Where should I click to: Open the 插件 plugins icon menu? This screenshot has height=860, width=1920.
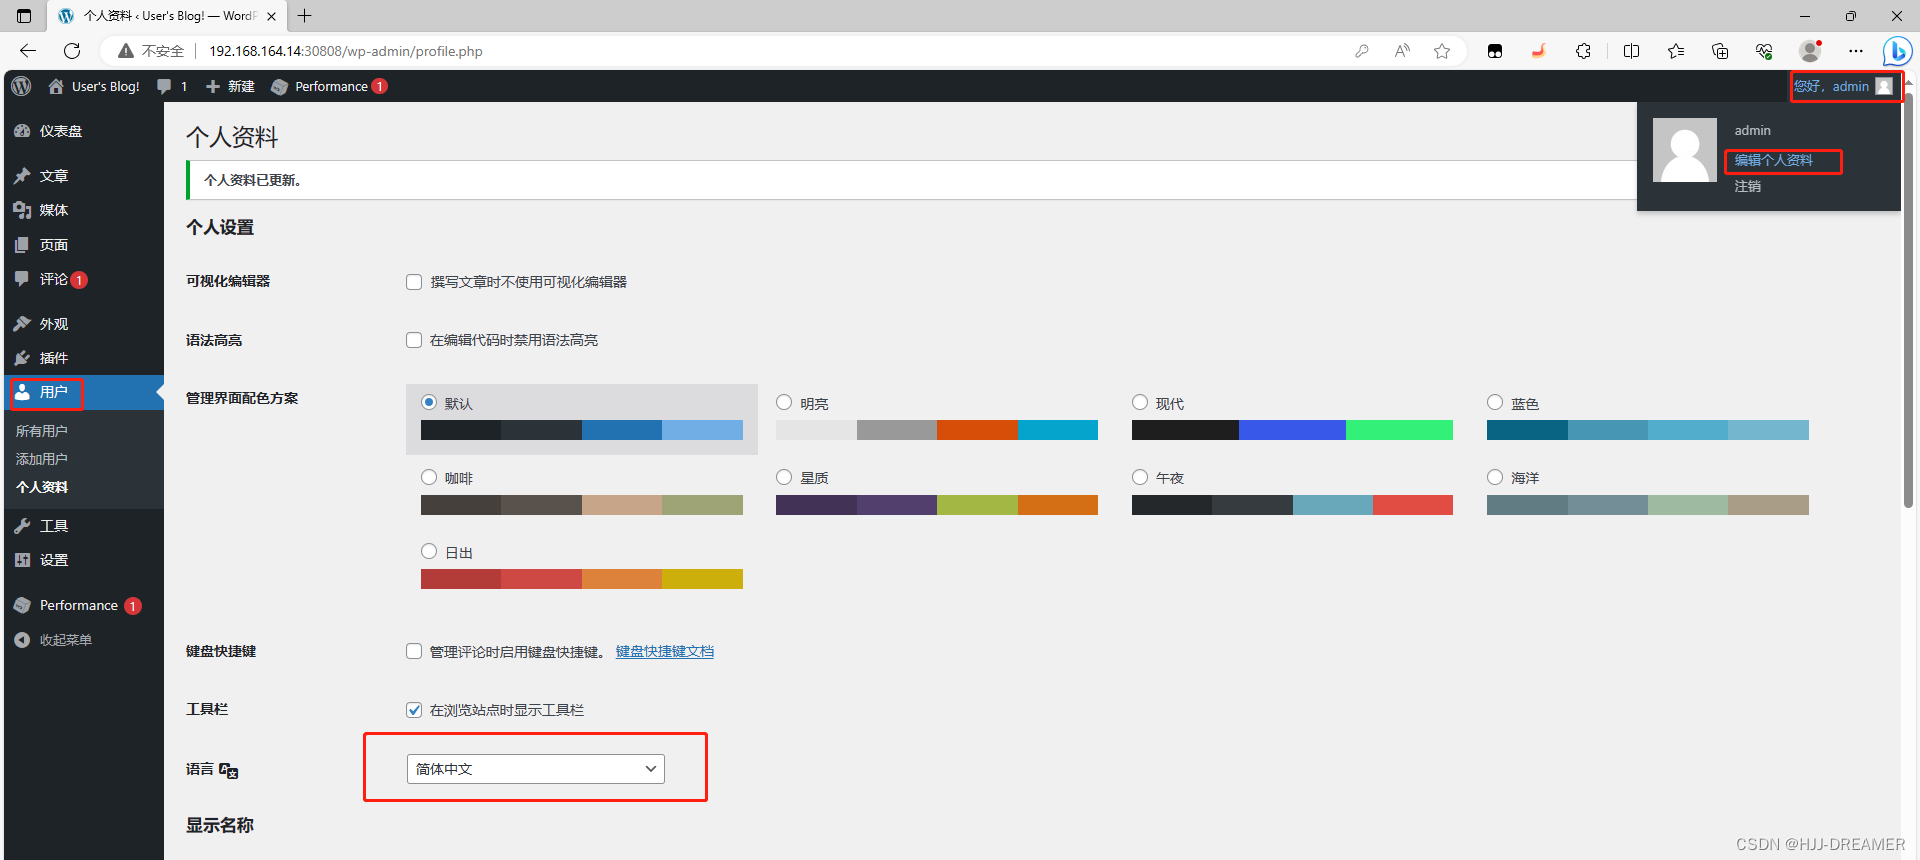tap(22, 358)
